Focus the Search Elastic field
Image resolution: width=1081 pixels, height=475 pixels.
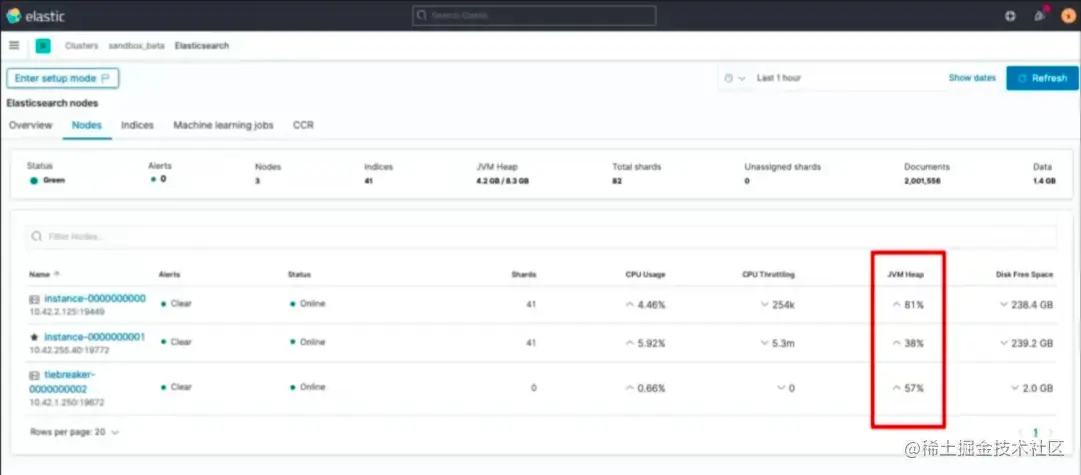coord(534,15)
